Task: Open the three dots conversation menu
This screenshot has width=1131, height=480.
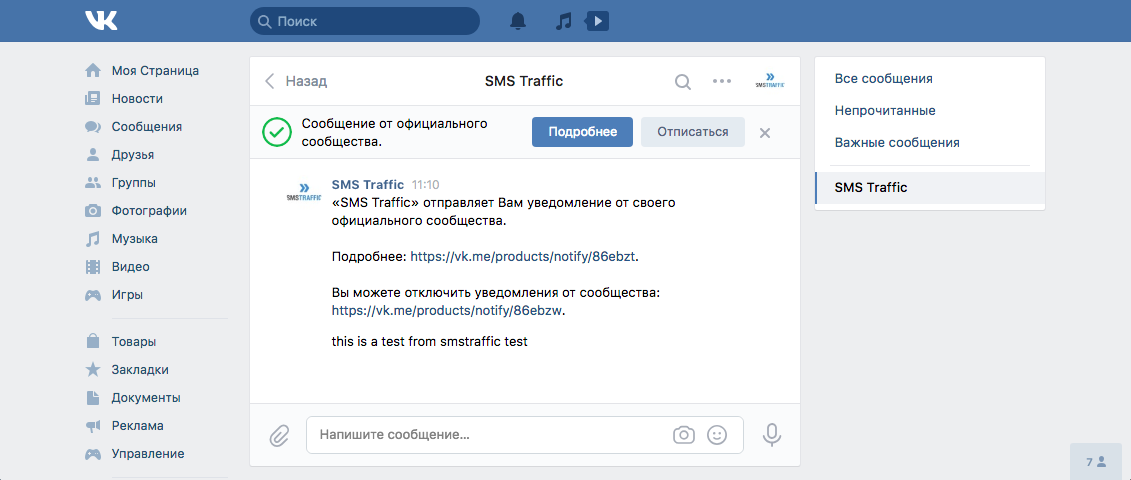Action: click(x=722, y=81)
